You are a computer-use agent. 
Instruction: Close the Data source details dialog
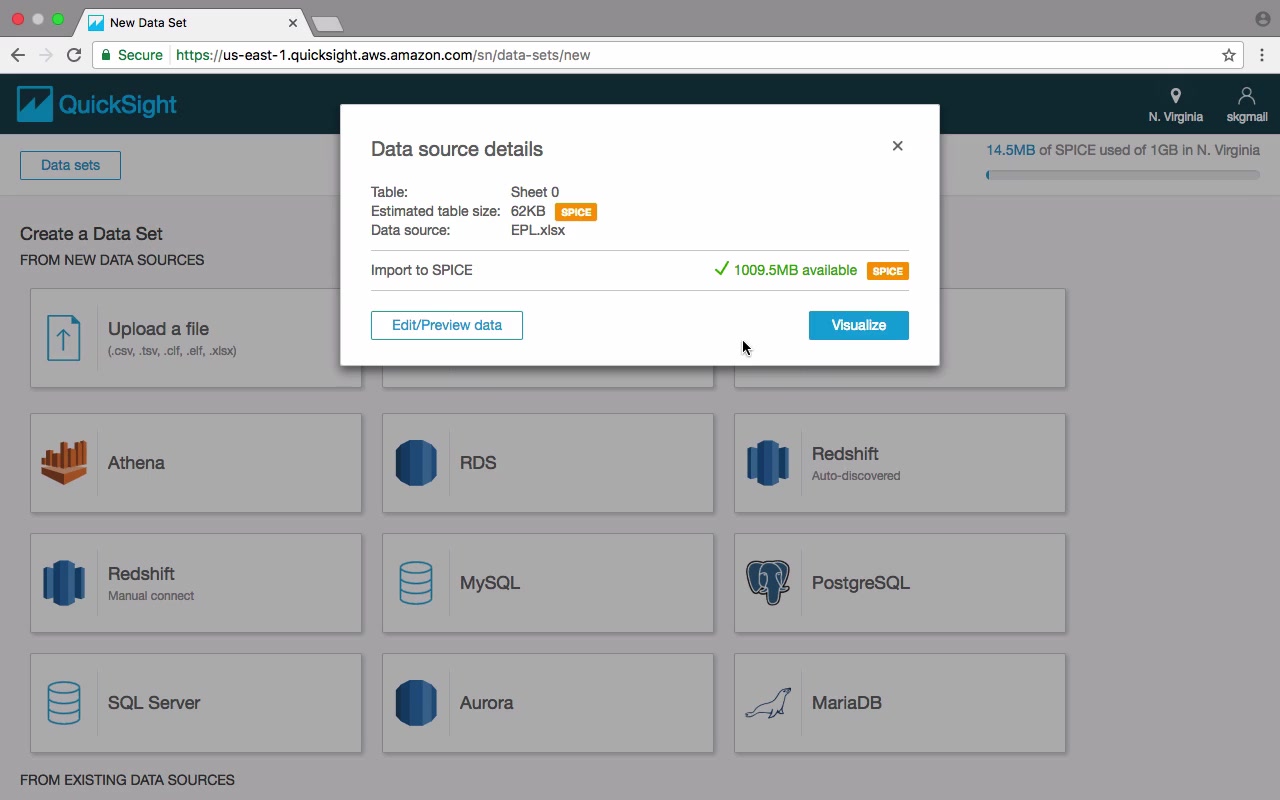897,146
